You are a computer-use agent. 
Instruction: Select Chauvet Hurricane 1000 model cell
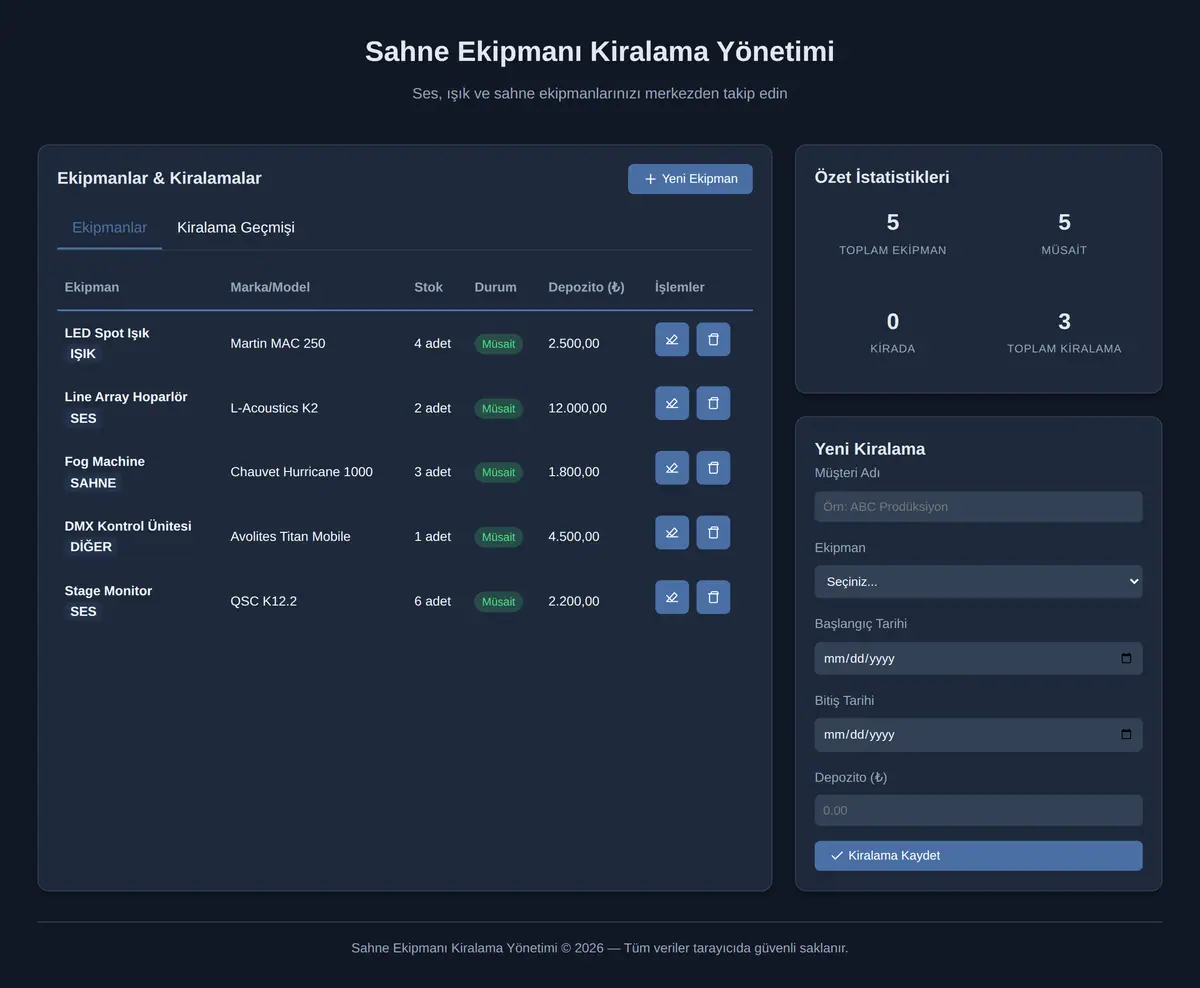tap(301, 472)
